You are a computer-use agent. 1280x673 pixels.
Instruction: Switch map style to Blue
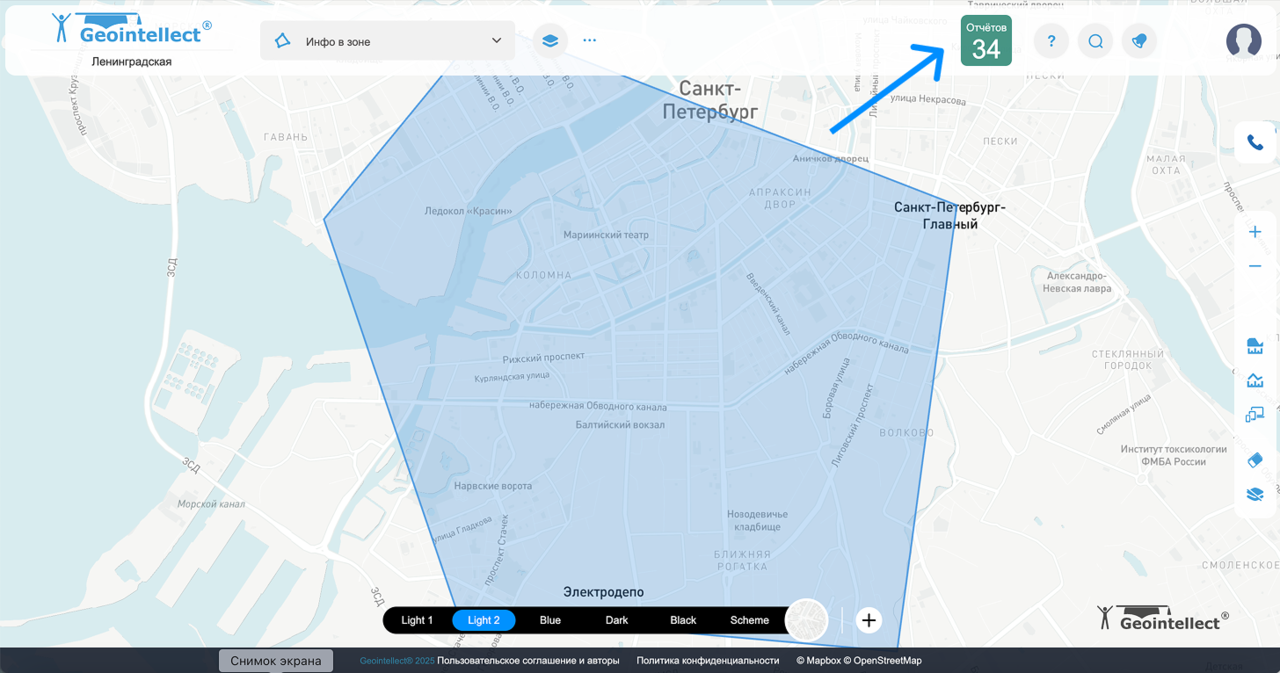click(550, 620)
